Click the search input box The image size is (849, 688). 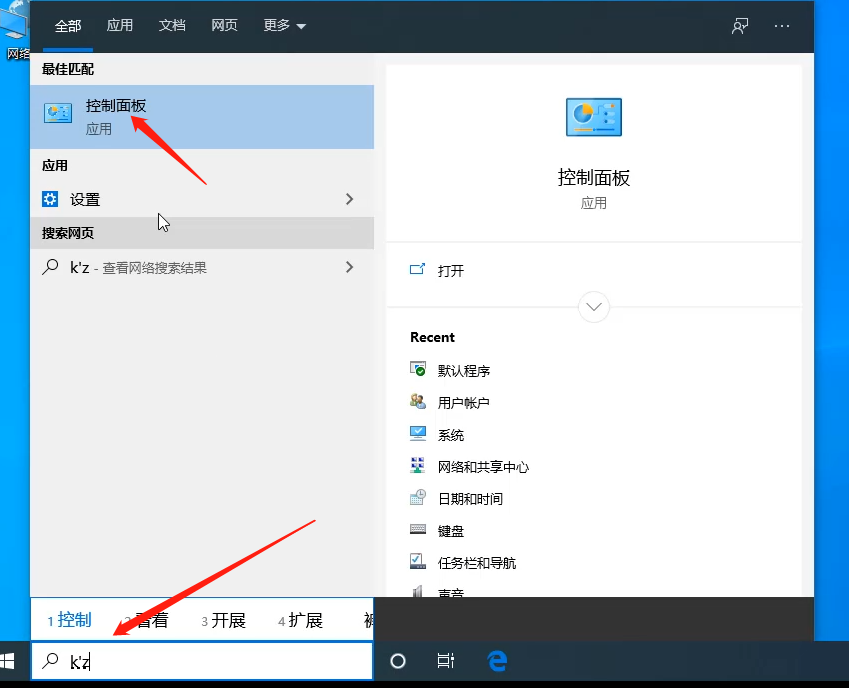(x=220, y=661)
